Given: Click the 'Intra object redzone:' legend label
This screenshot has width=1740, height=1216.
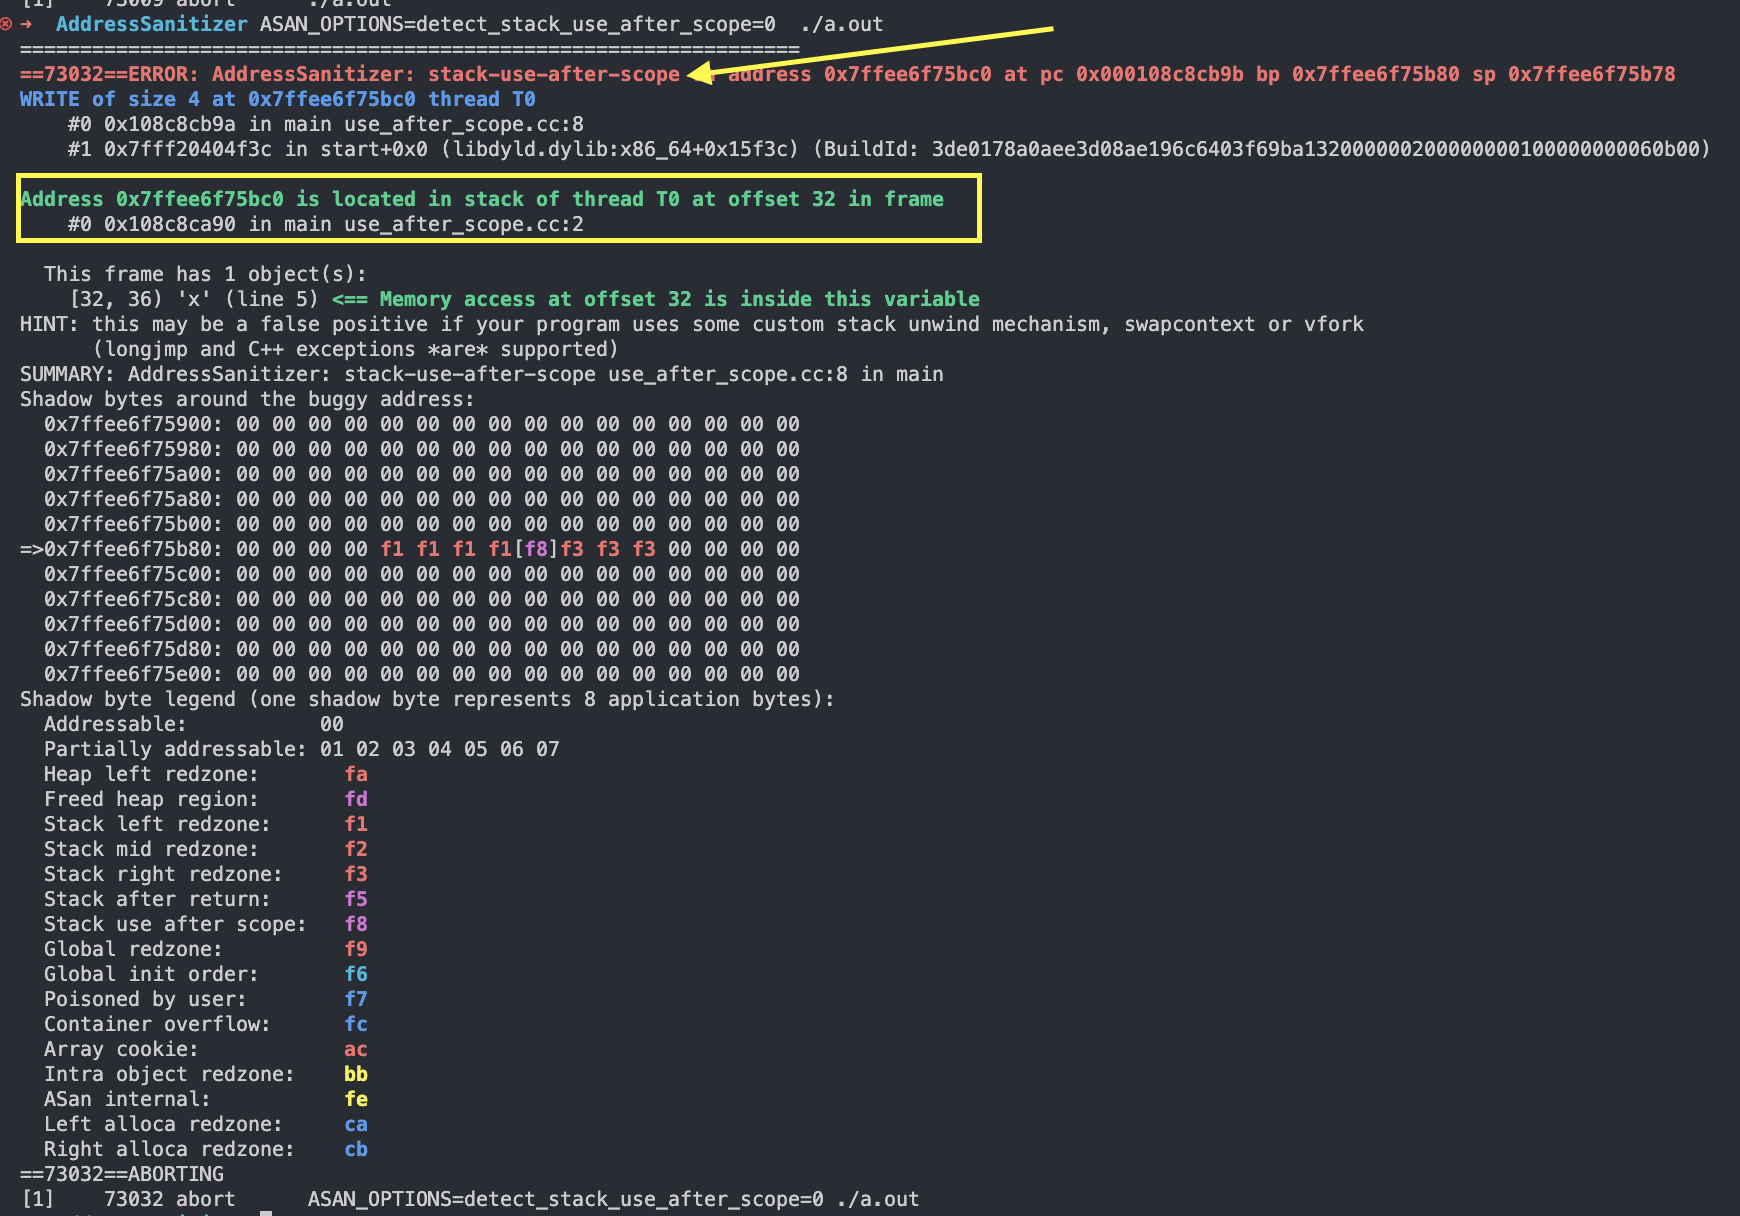Looking at the screenshot, I should [170, 1074].
